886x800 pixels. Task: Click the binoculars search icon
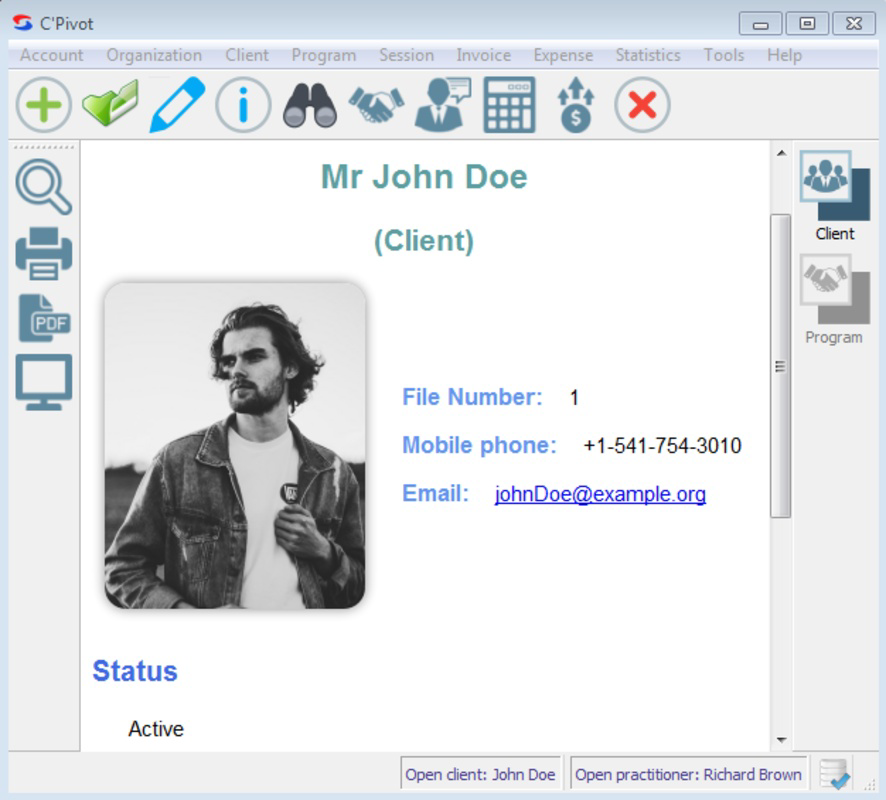tap(310, 105)
